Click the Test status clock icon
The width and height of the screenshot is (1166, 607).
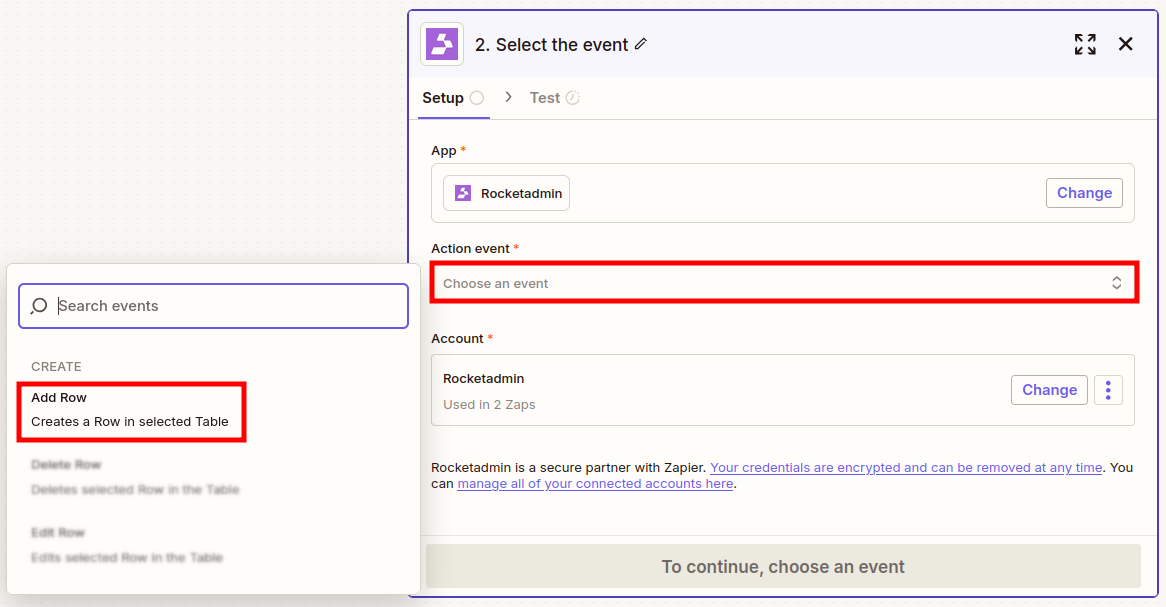coord(573,97)
